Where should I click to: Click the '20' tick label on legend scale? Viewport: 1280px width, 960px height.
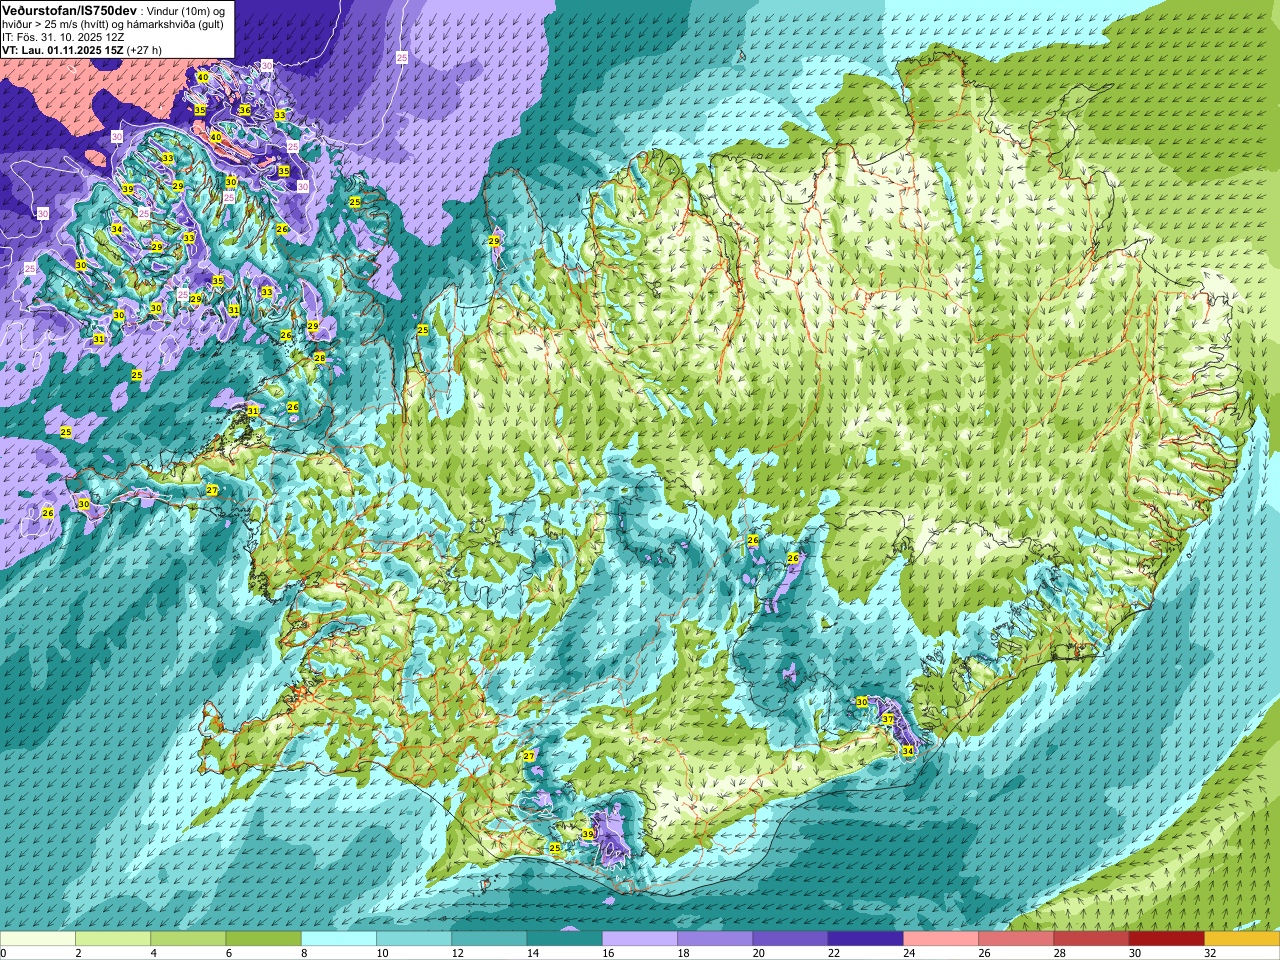pos(757,953)
